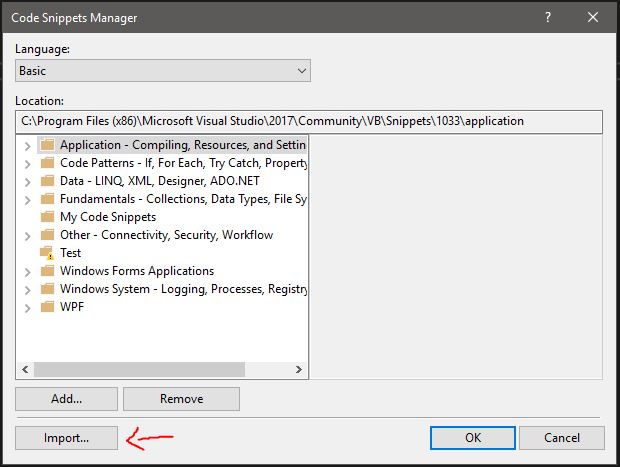620x467 pixels.
Task: Expand the Code Patterns folder node
Action: point(27,164)
